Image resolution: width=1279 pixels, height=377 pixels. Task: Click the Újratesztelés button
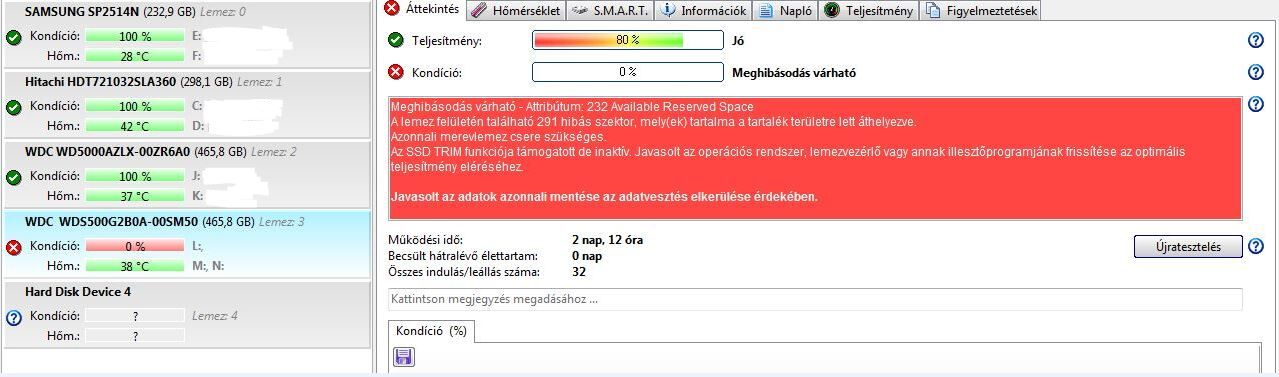click(1188, 247)
